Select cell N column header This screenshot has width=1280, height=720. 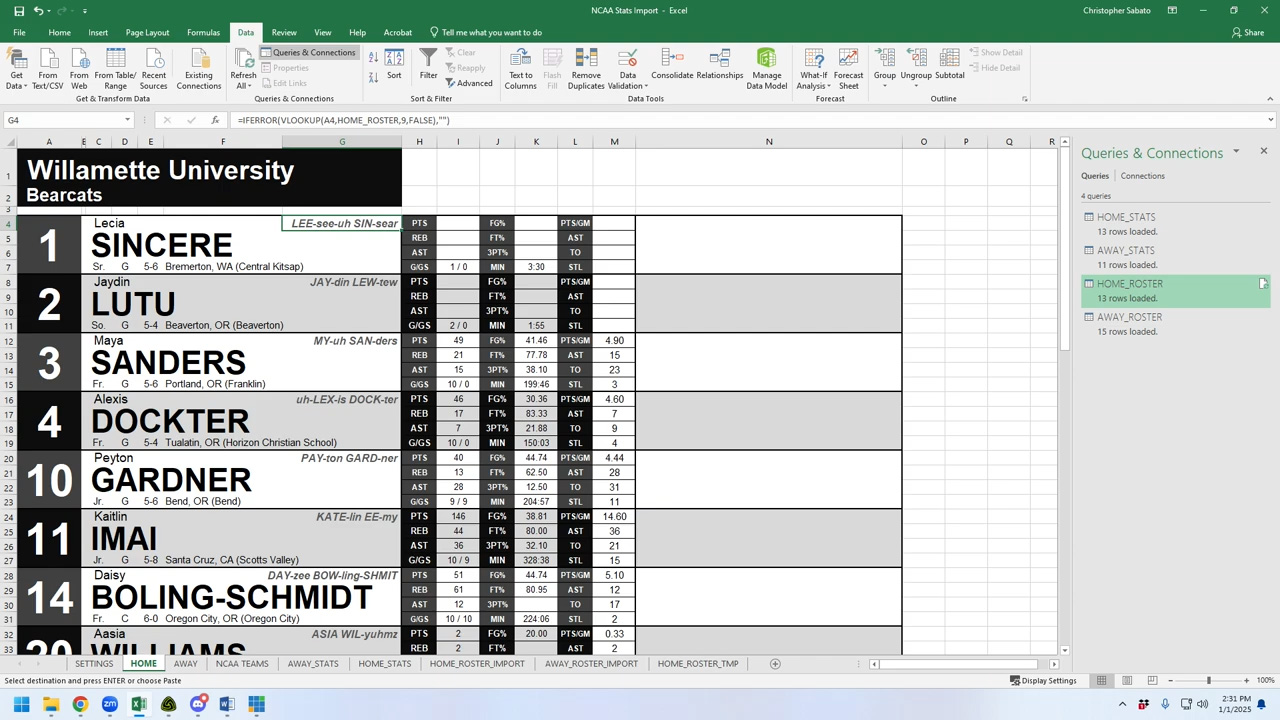click(769, 141)
